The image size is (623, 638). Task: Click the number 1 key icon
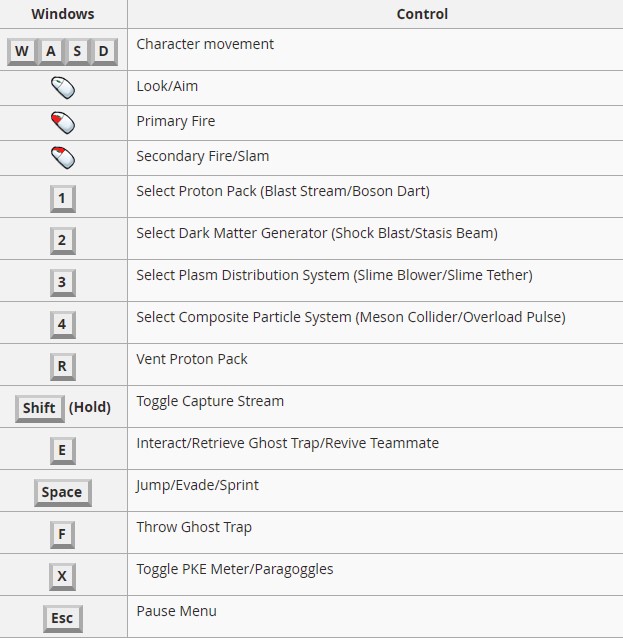click(63, 199)
